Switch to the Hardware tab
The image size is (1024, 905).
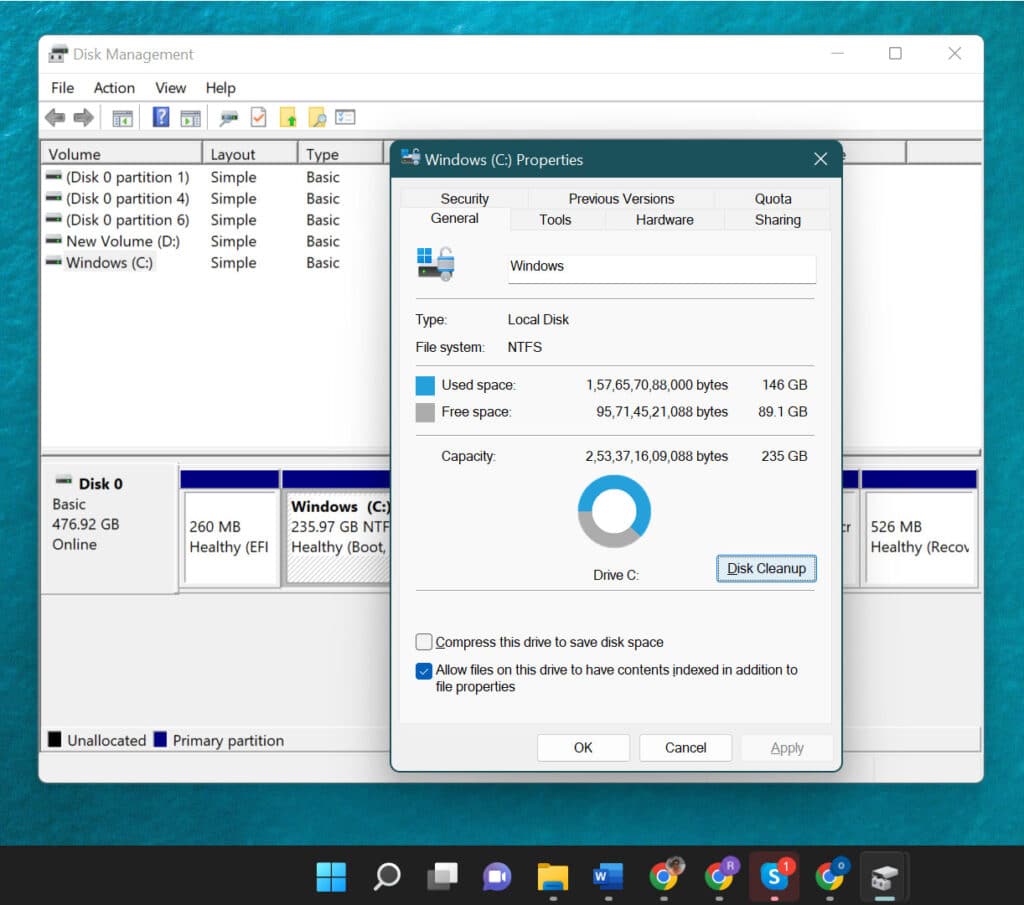pos(664,220)
